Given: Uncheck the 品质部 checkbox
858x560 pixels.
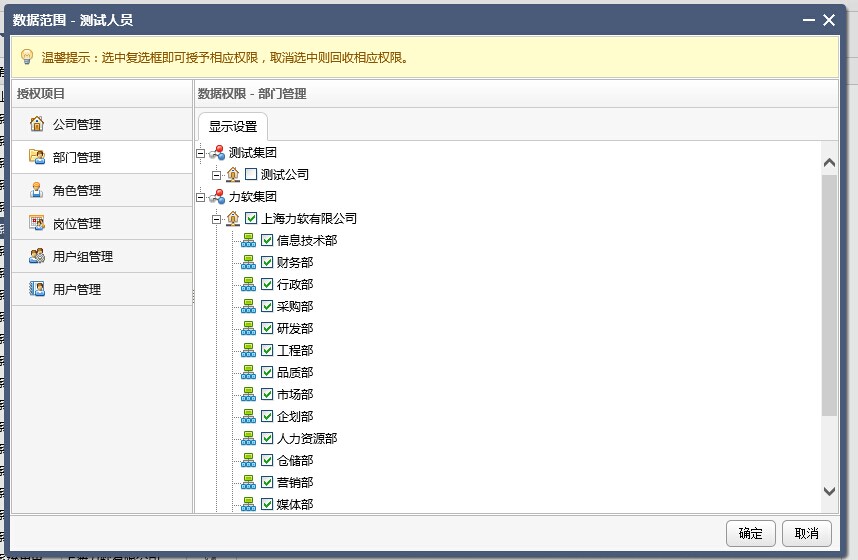Looking at the screenshot, I should click(267, 372).
